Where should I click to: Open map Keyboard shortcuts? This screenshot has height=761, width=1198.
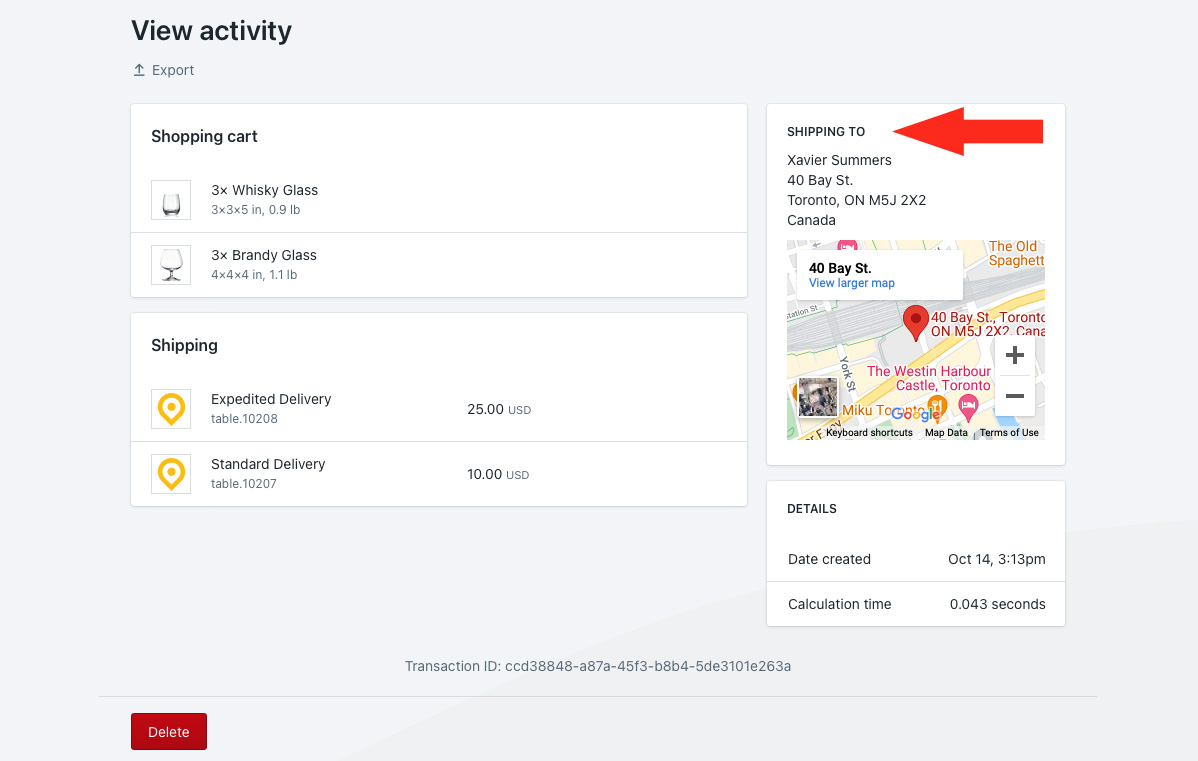(869, 433)
